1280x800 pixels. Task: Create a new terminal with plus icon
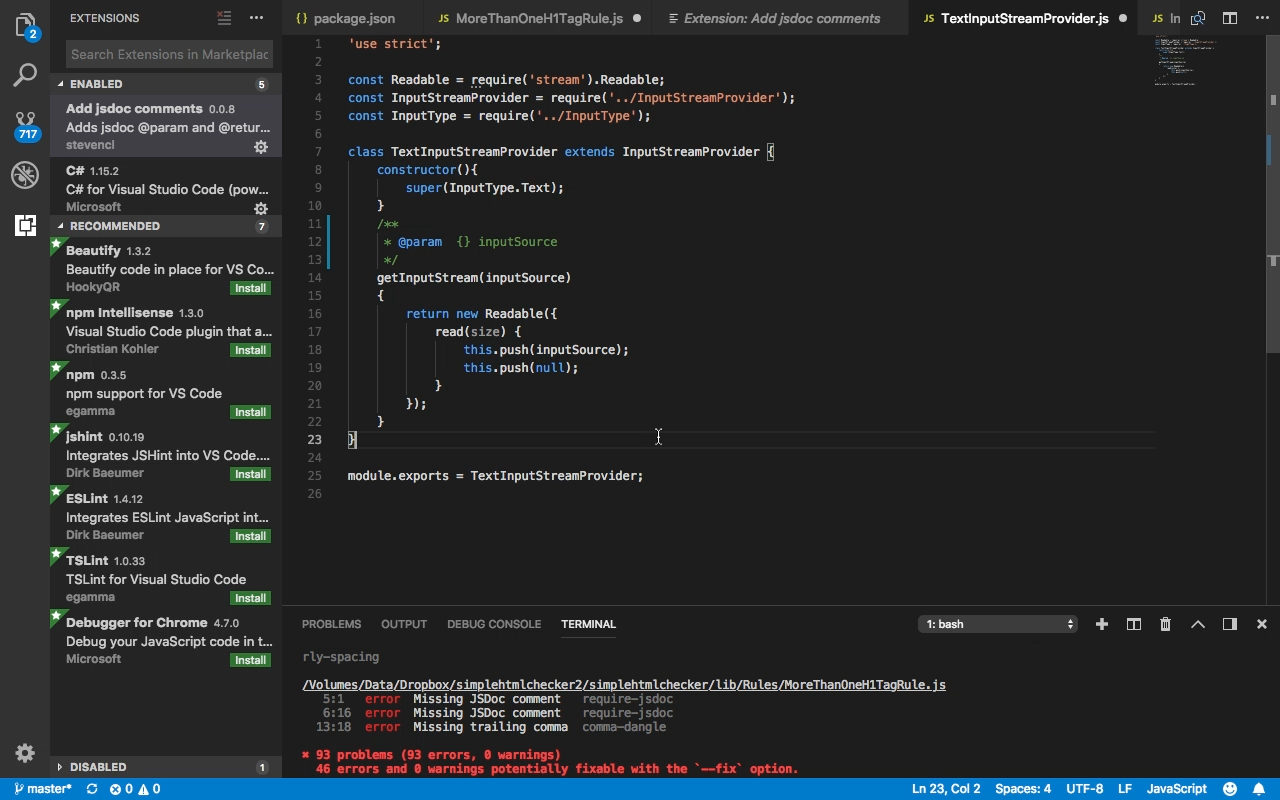click(x=1102, y=624)
